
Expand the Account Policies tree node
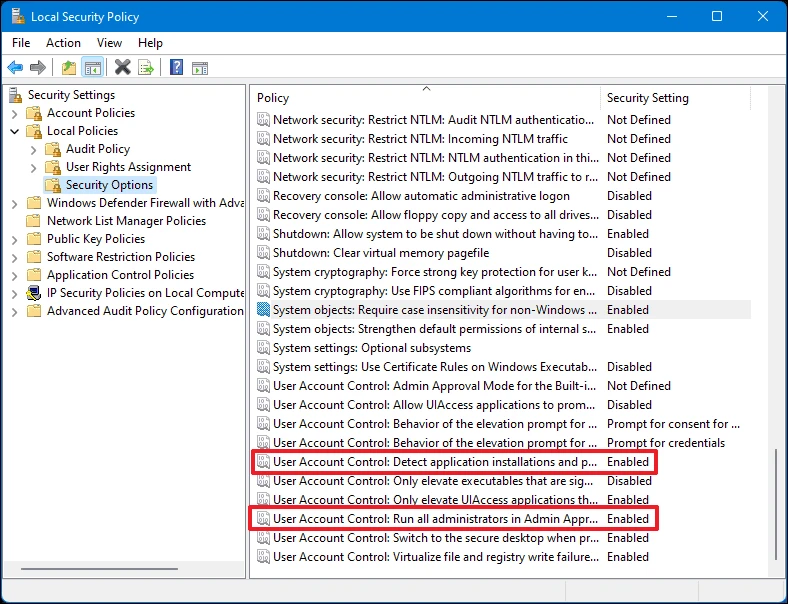click(14, 113)
